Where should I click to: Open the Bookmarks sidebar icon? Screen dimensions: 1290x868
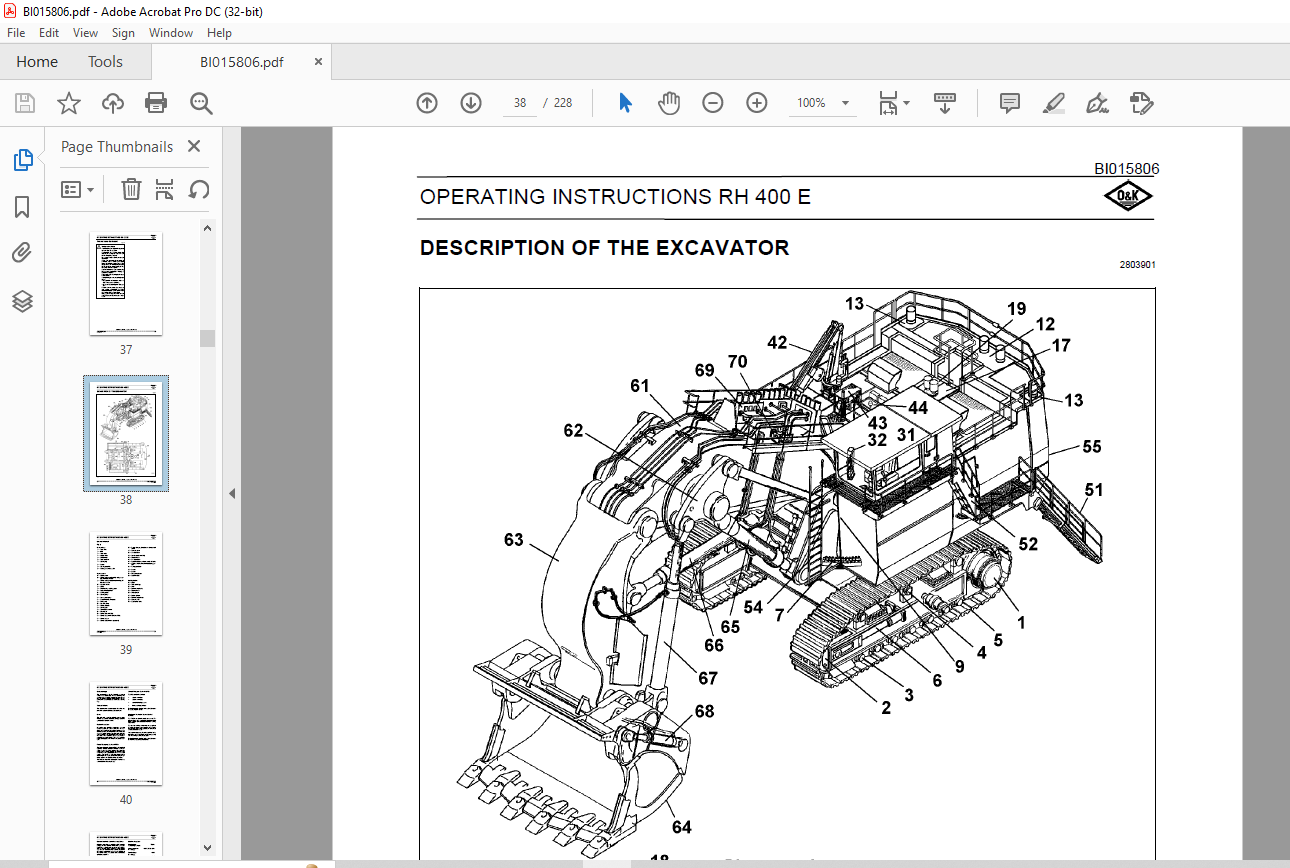22,207
